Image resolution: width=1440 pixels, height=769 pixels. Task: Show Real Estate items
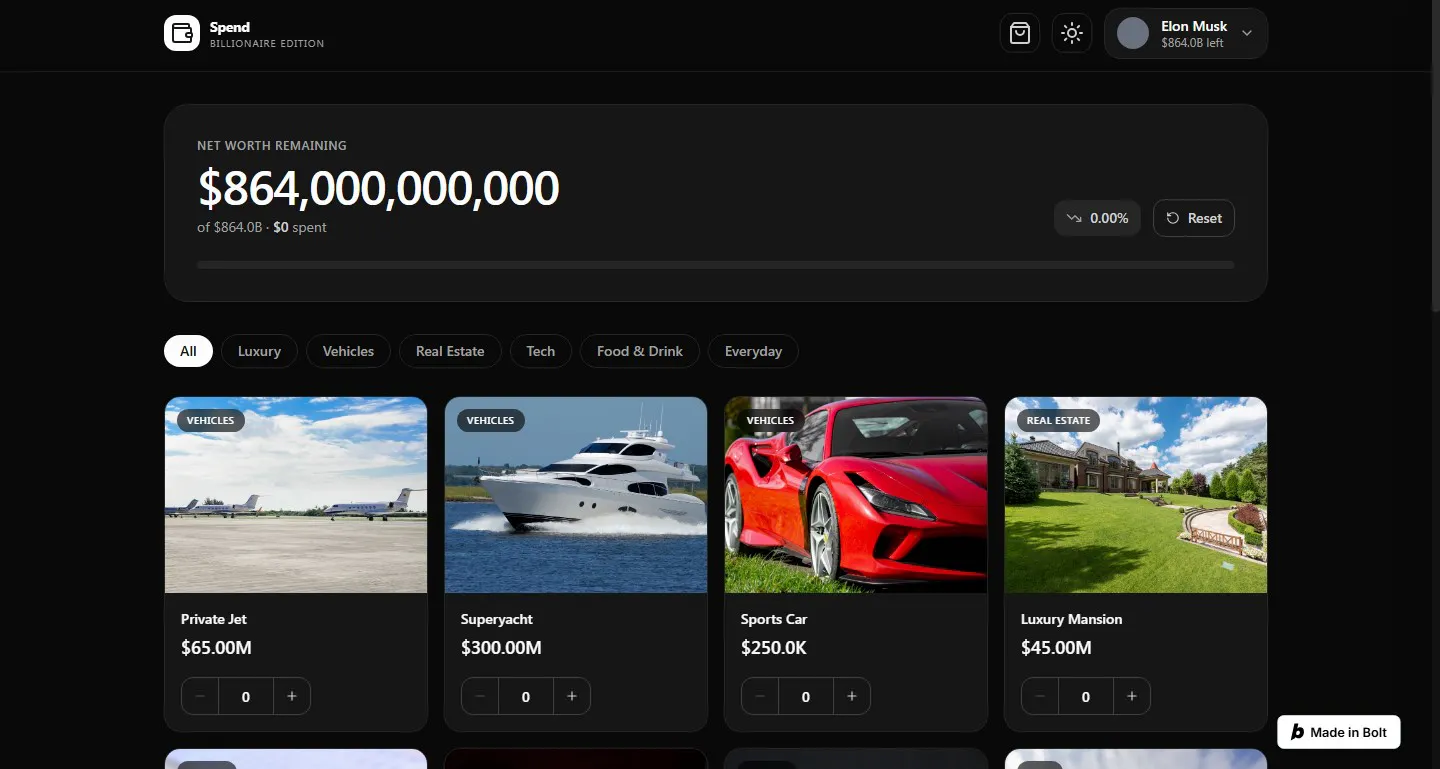(x=450, y=351)
